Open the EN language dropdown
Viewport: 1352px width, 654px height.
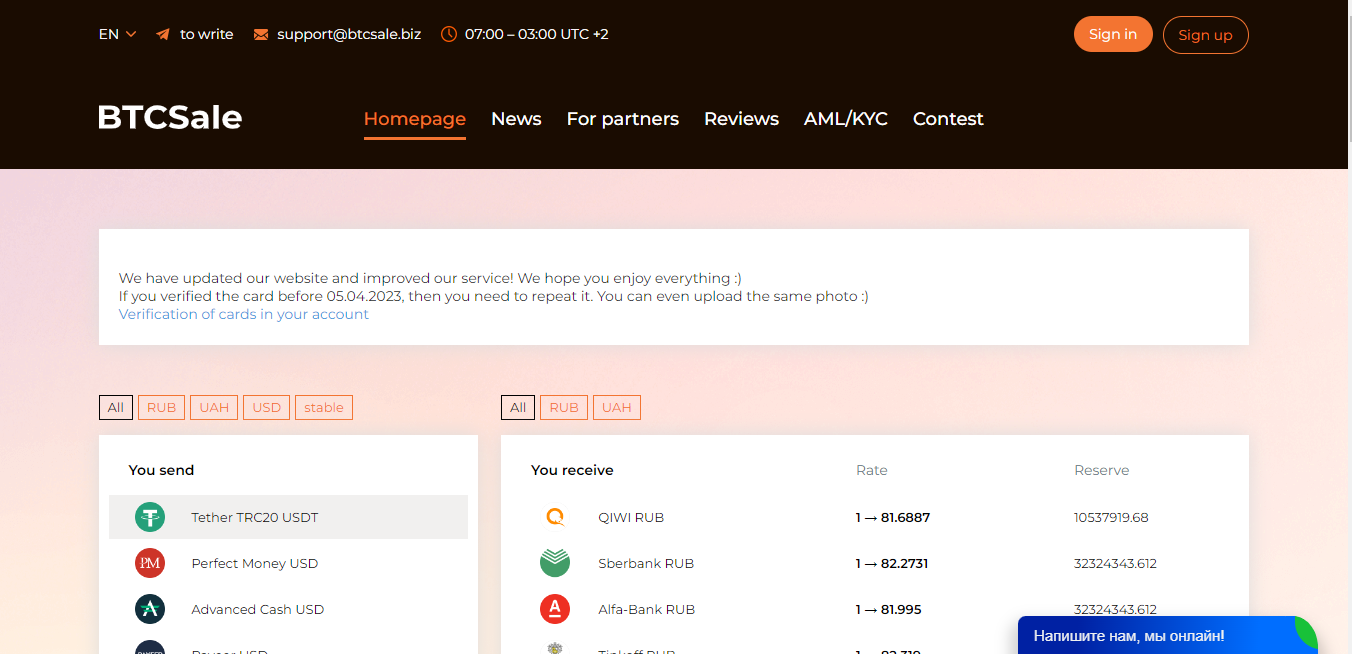click(x=117, y=34)
